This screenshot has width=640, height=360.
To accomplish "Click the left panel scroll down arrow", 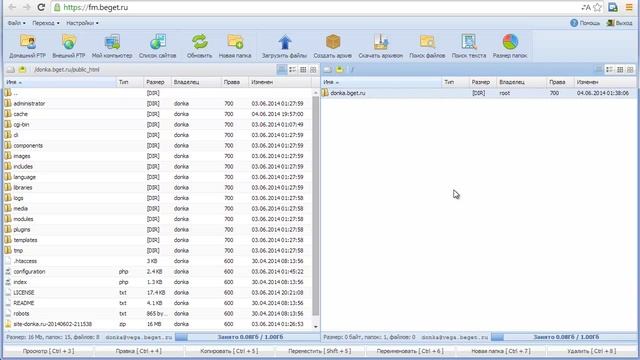I will (x=316, y=327).
